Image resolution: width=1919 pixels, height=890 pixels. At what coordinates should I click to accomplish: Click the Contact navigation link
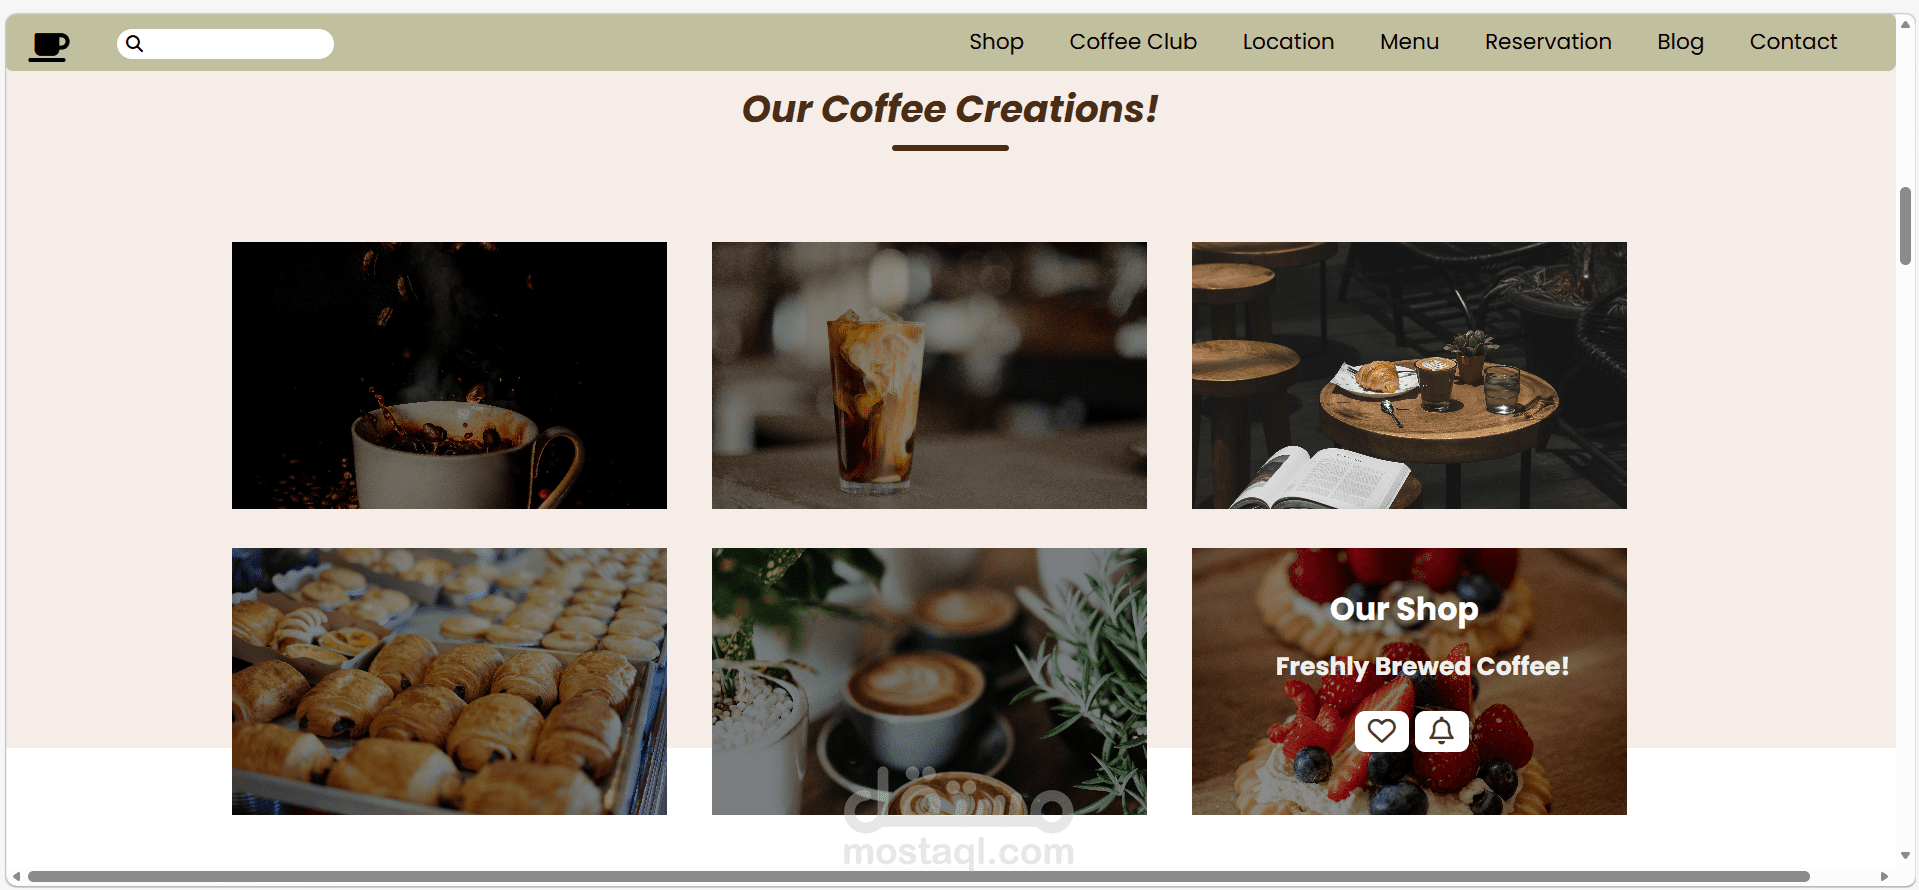pyautogui.click(x=1793, y=42)
